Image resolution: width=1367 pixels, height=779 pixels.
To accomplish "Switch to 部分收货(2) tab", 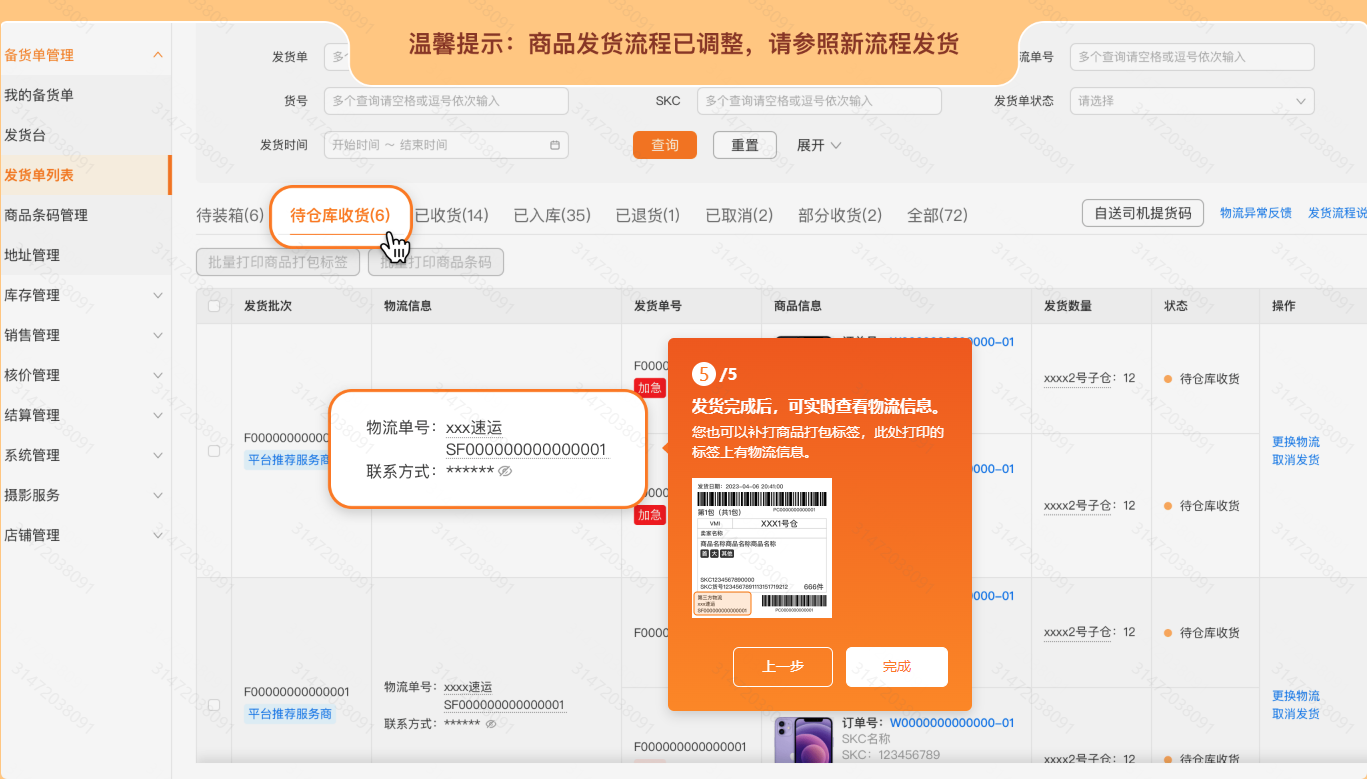I will click(x=840, y=215).
